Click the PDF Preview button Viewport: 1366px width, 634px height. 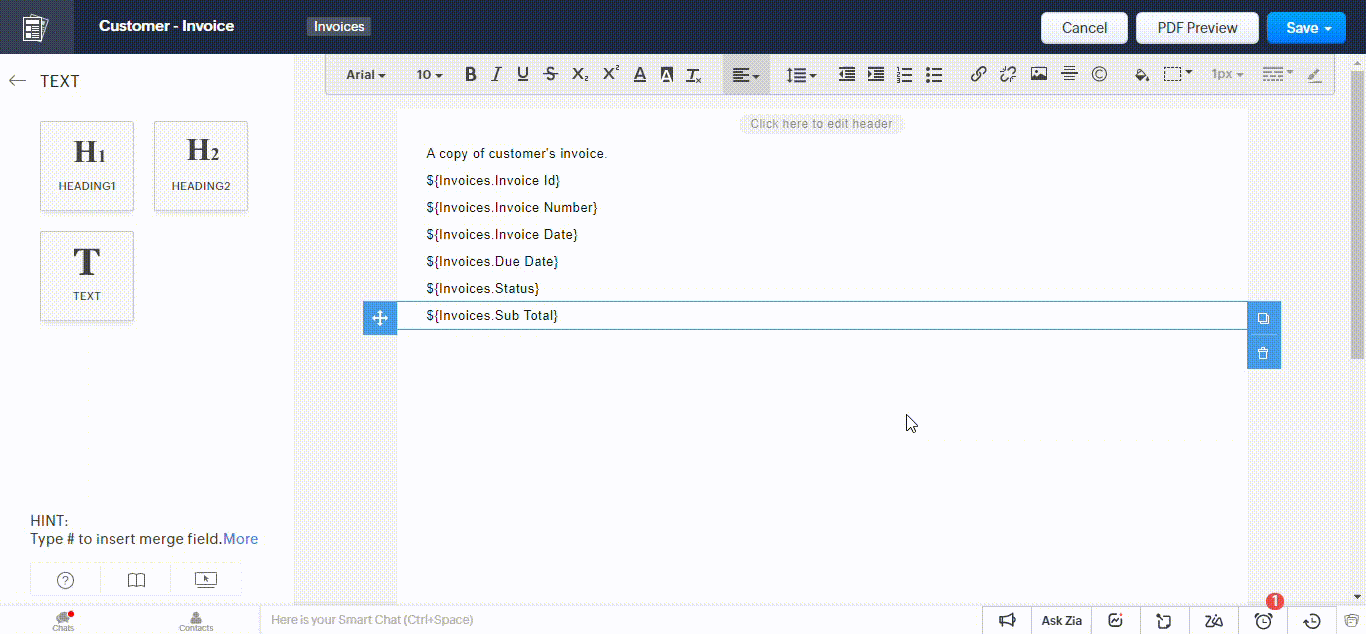1196,28
